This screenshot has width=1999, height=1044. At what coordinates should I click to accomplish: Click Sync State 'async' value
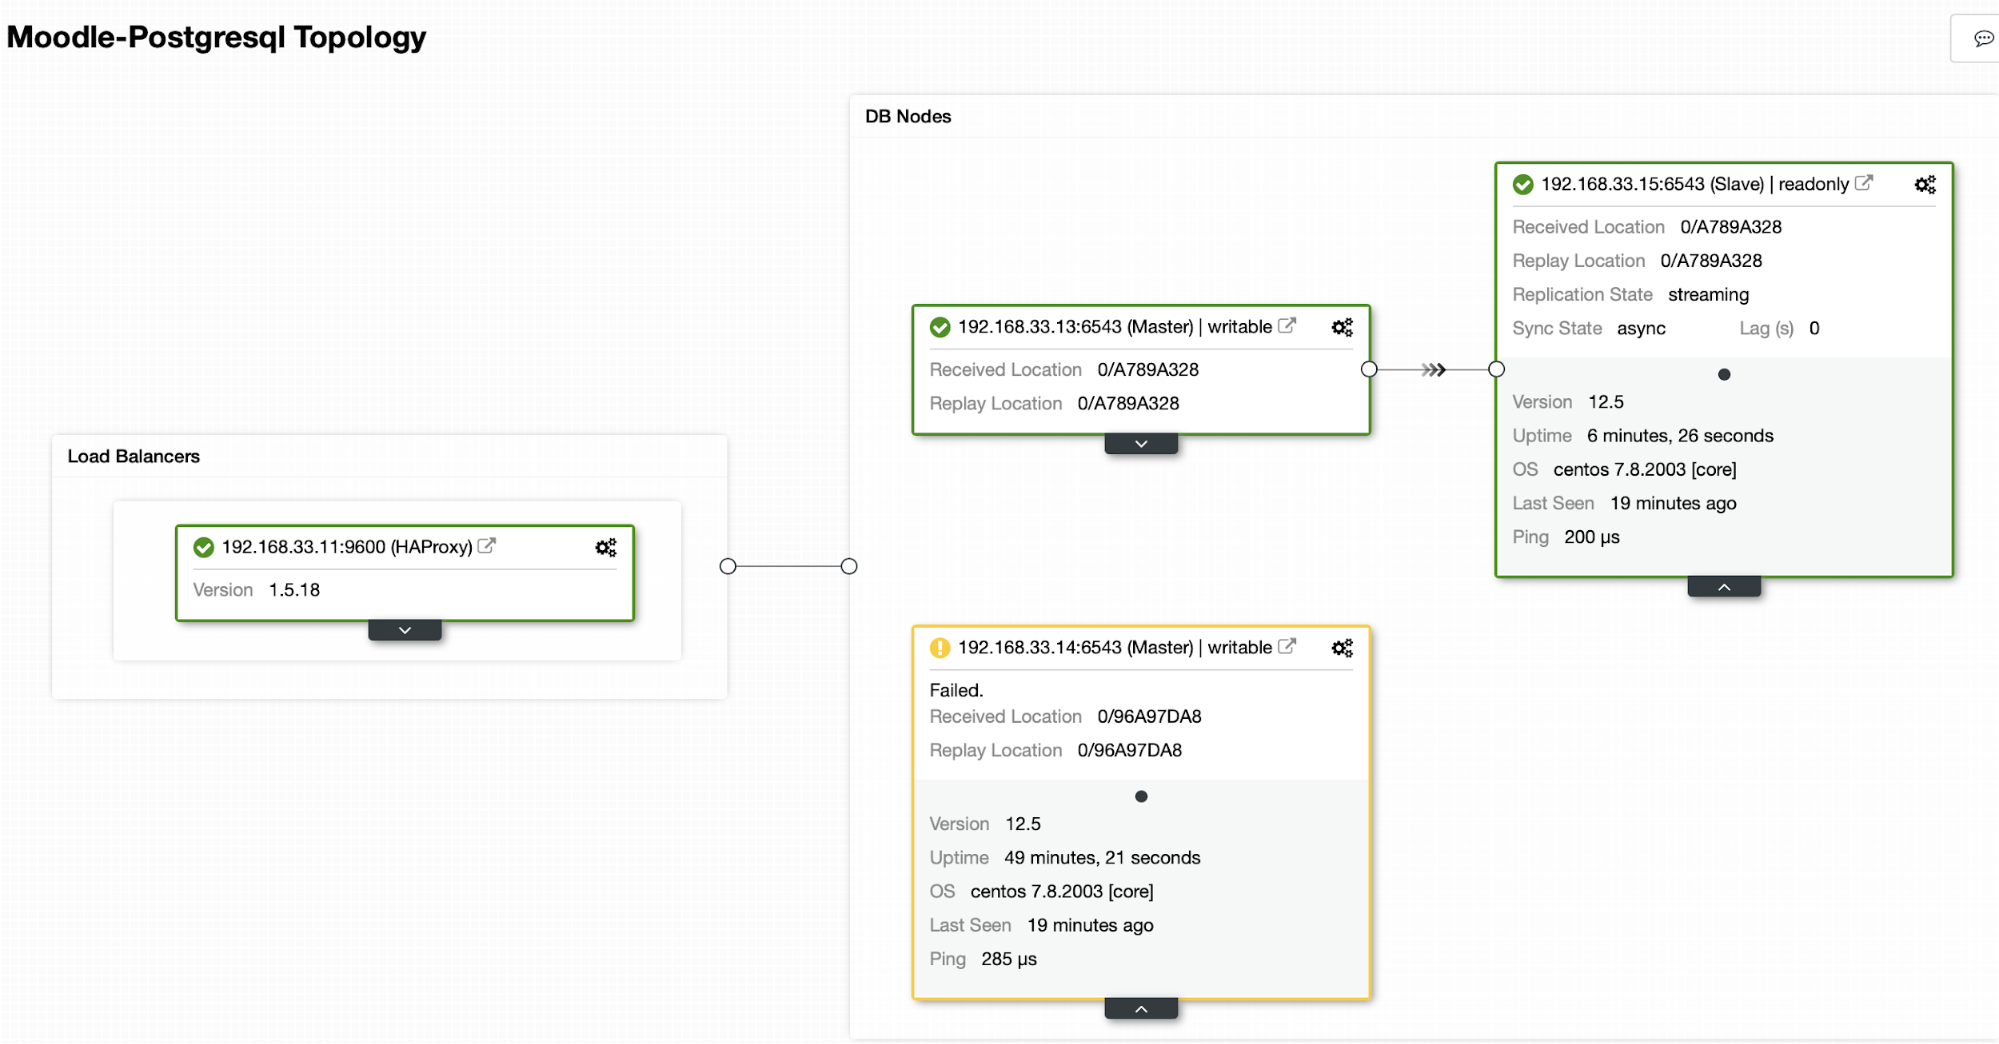pyautogui.click(x=1641, y=329)
